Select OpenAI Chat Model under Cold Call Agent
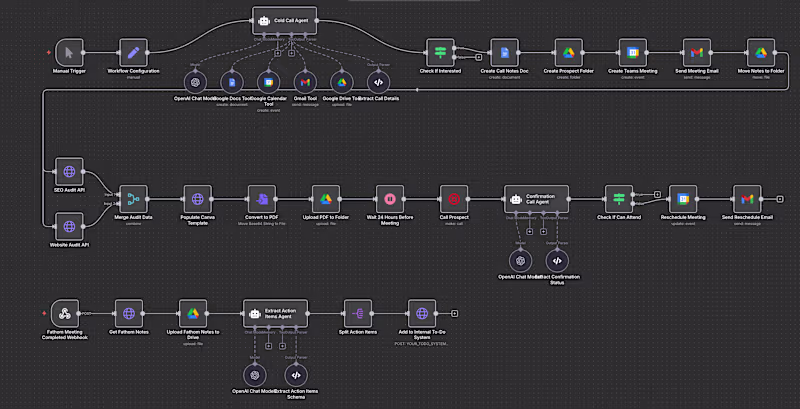800x409 pixels. click(194, 82)
